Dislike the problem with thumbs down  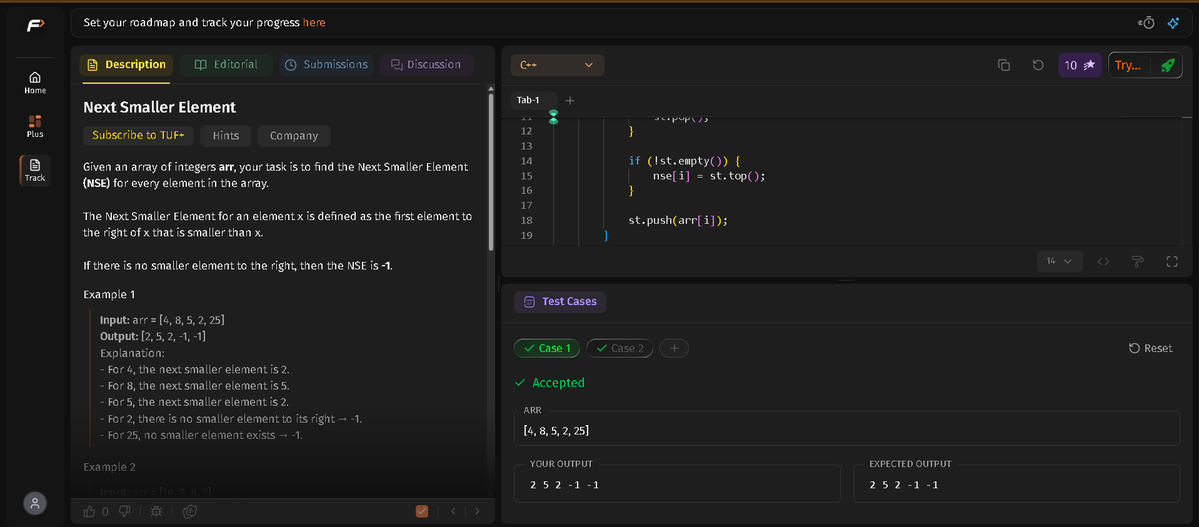(125, 511)
